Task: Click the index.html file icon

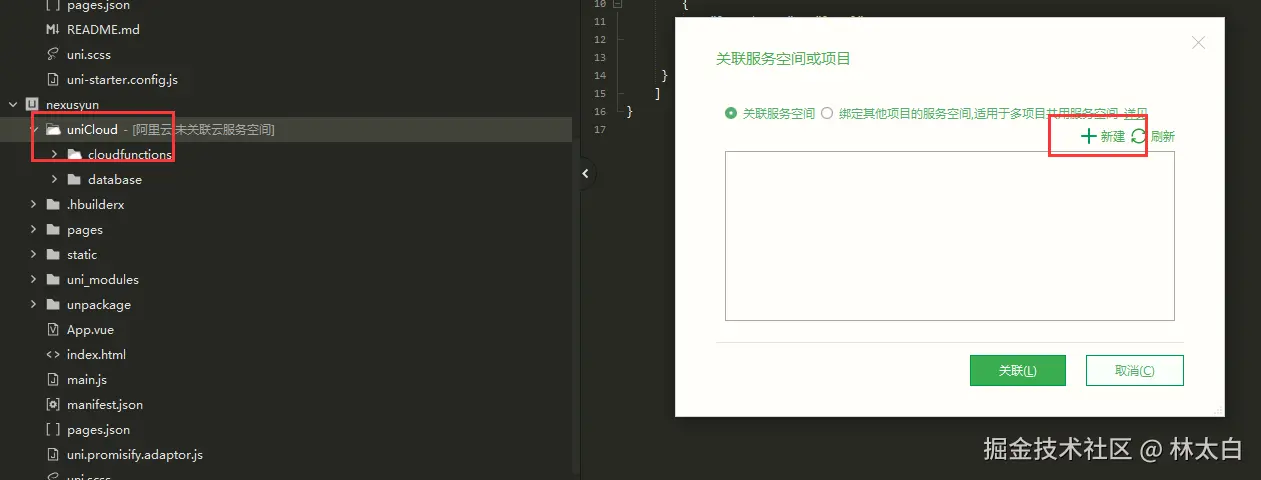Action: (x=53, y=354)
